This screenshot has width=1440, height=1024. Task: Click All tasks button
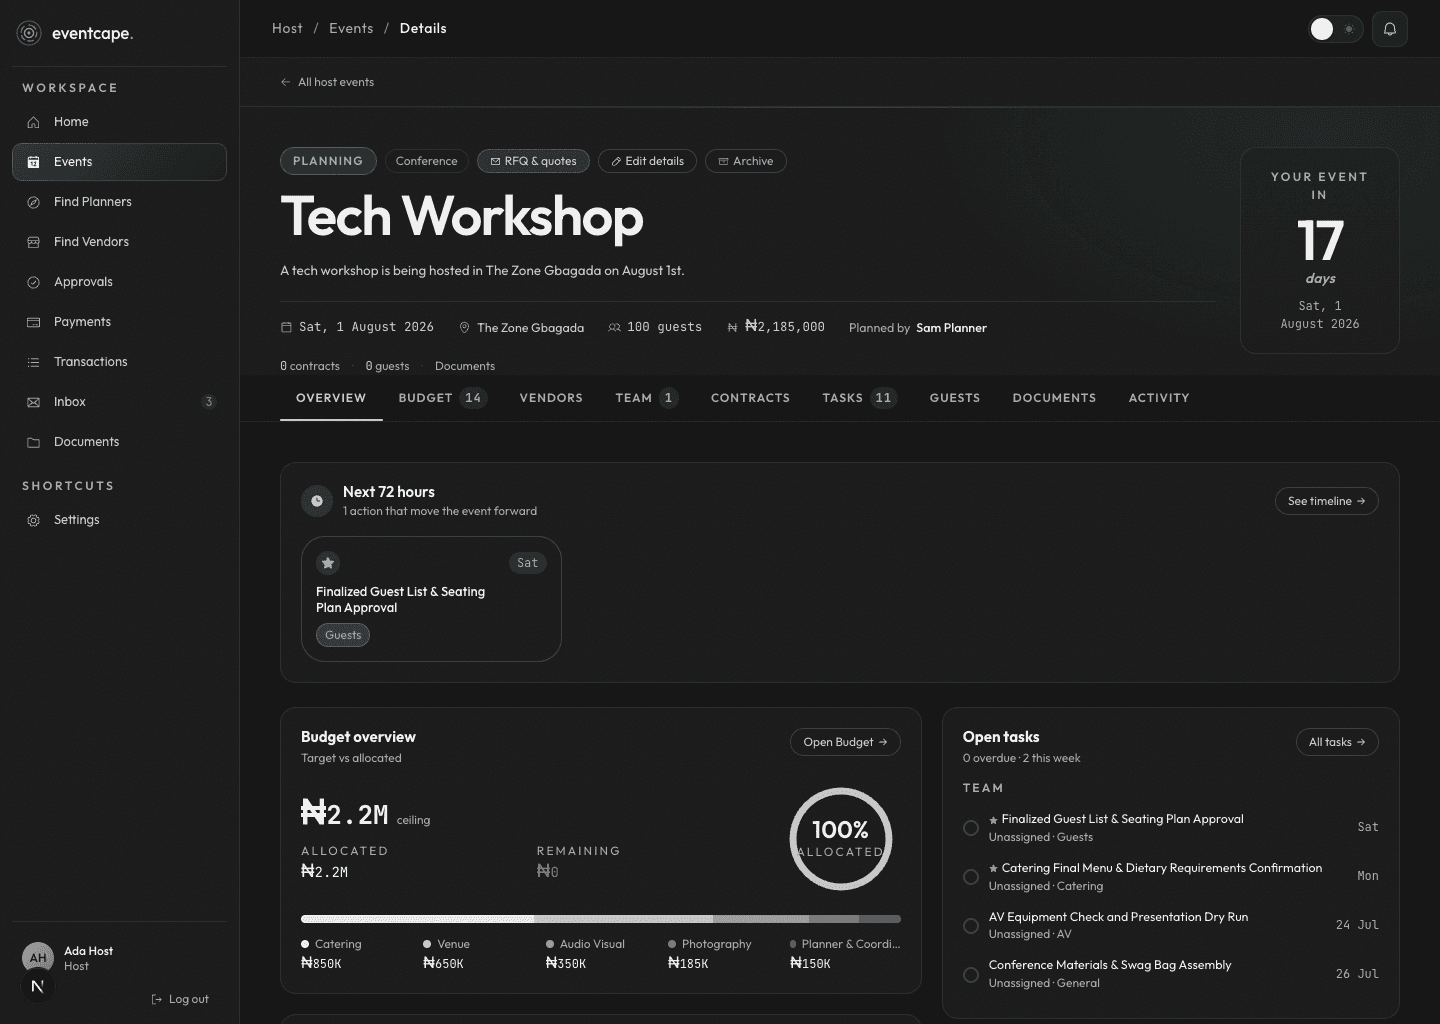point(1337,742)
